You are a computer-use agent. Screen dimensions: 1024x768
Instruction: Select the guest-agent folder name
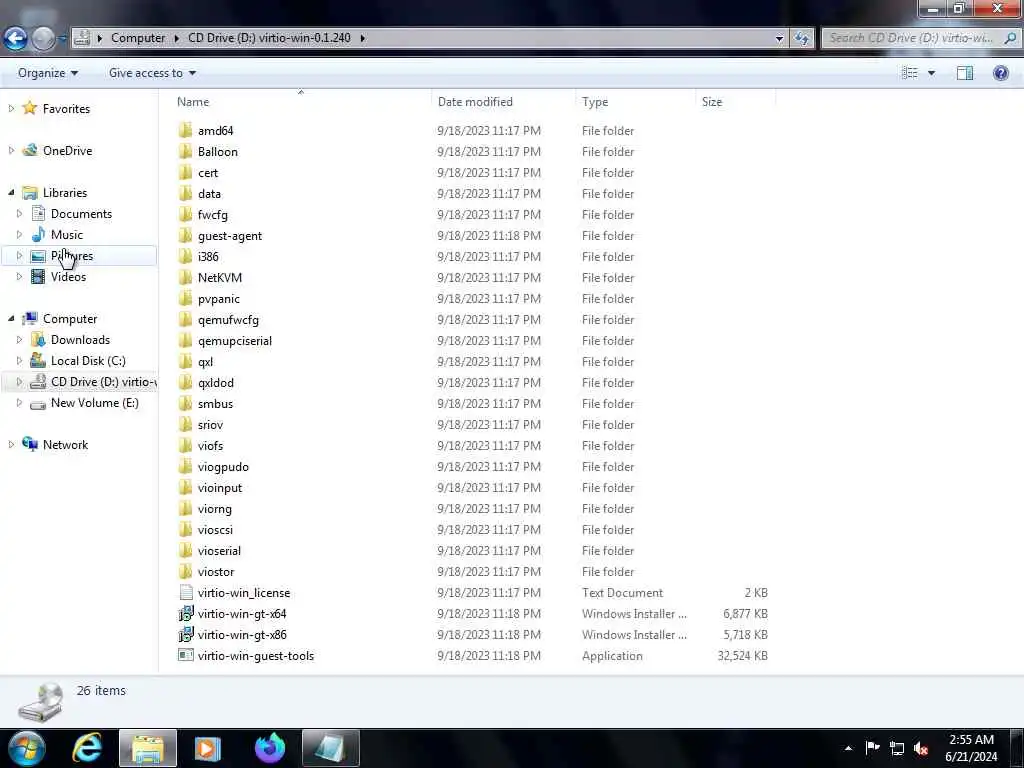(x=230, y=236)
